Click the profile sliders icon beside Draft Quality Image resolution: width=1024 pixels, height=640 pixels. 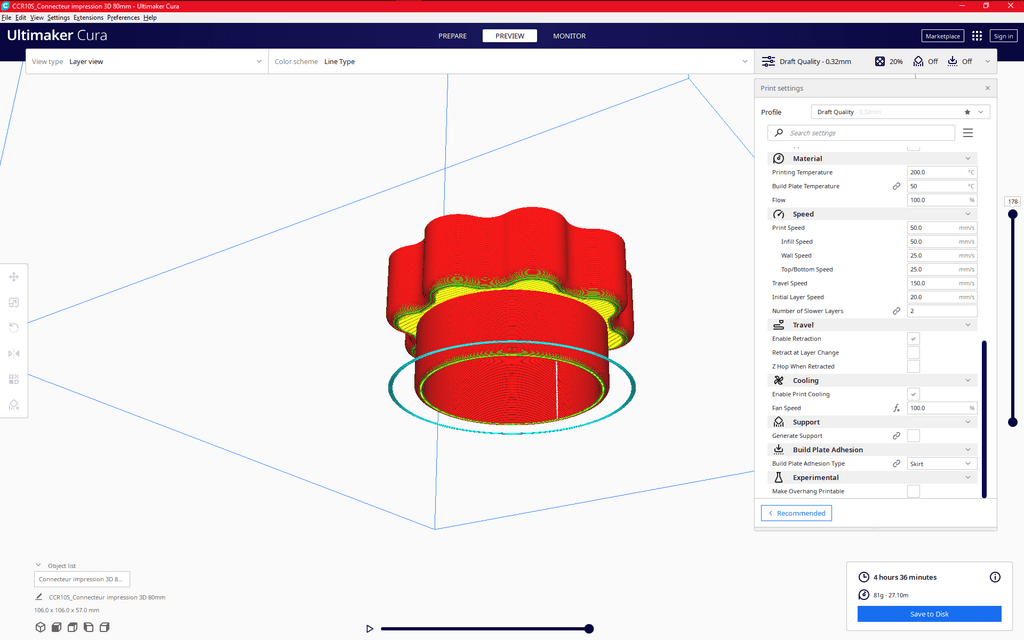tap(769, 61)
